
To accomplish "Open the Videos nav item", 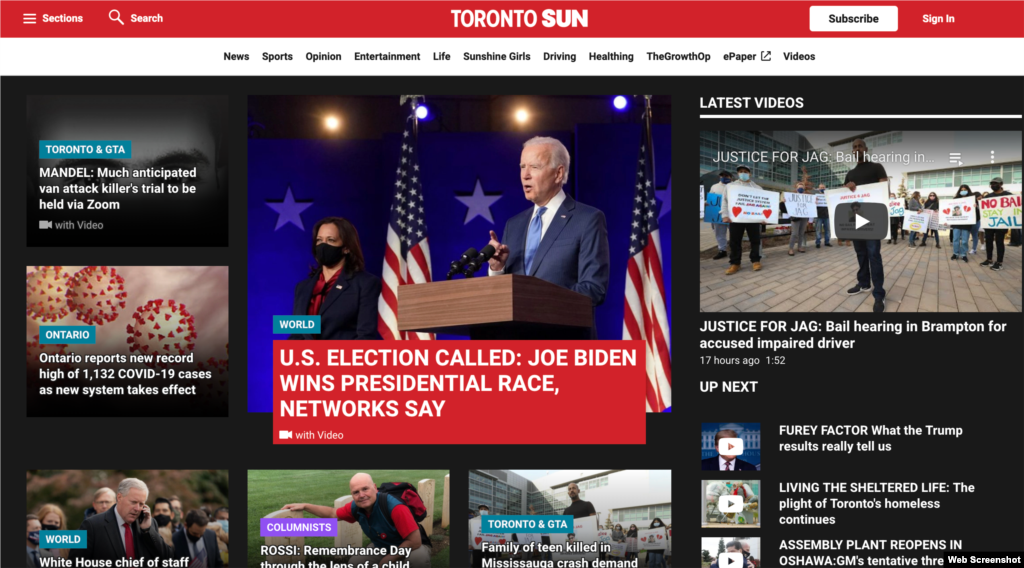I will pos(799,57).
